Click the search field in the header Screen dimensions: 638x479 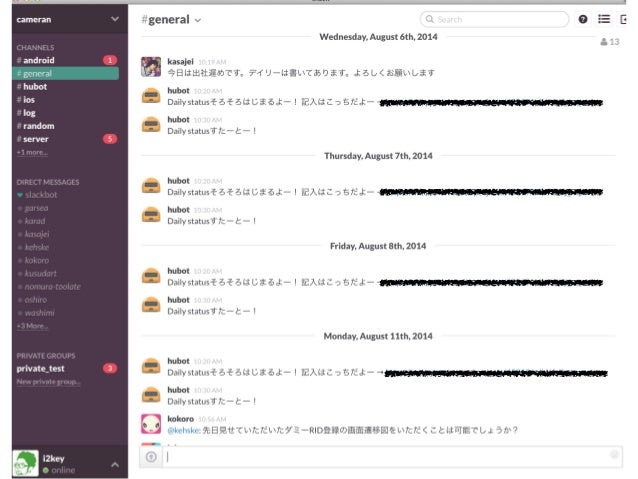(494, 19)
